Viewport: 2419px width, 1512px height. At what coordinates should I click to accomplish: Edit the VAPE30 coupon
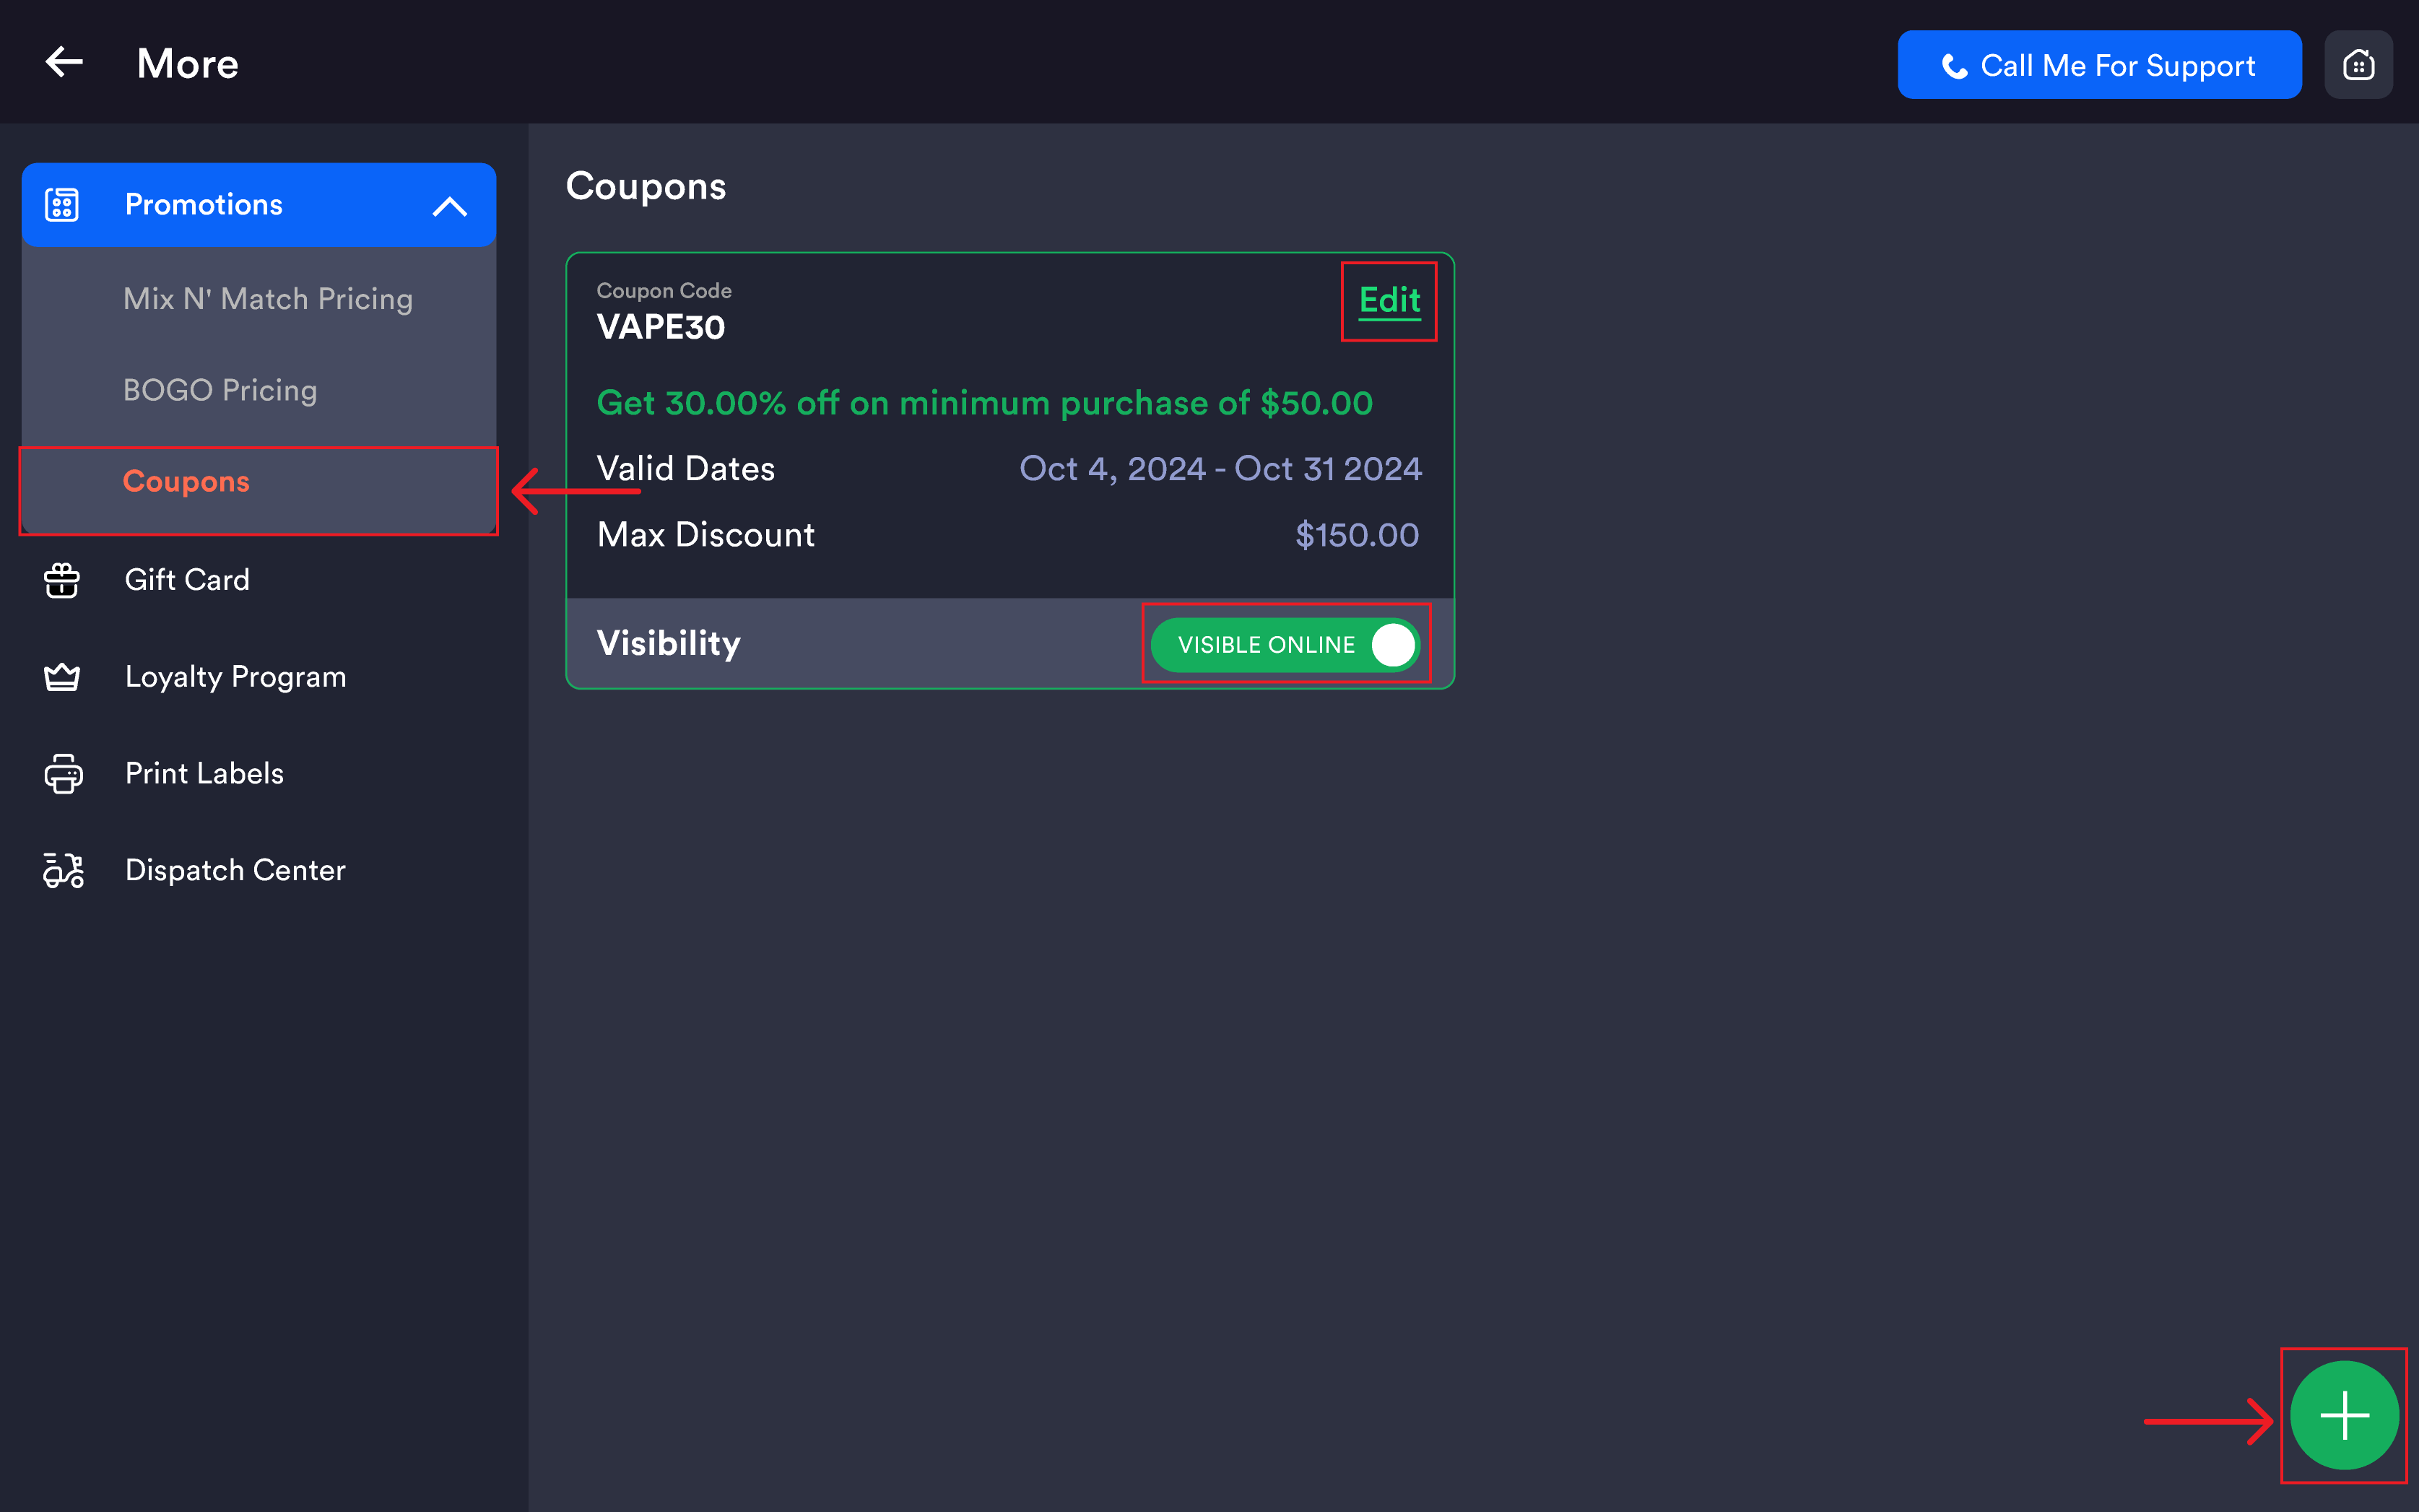[x=1389, y=300]
